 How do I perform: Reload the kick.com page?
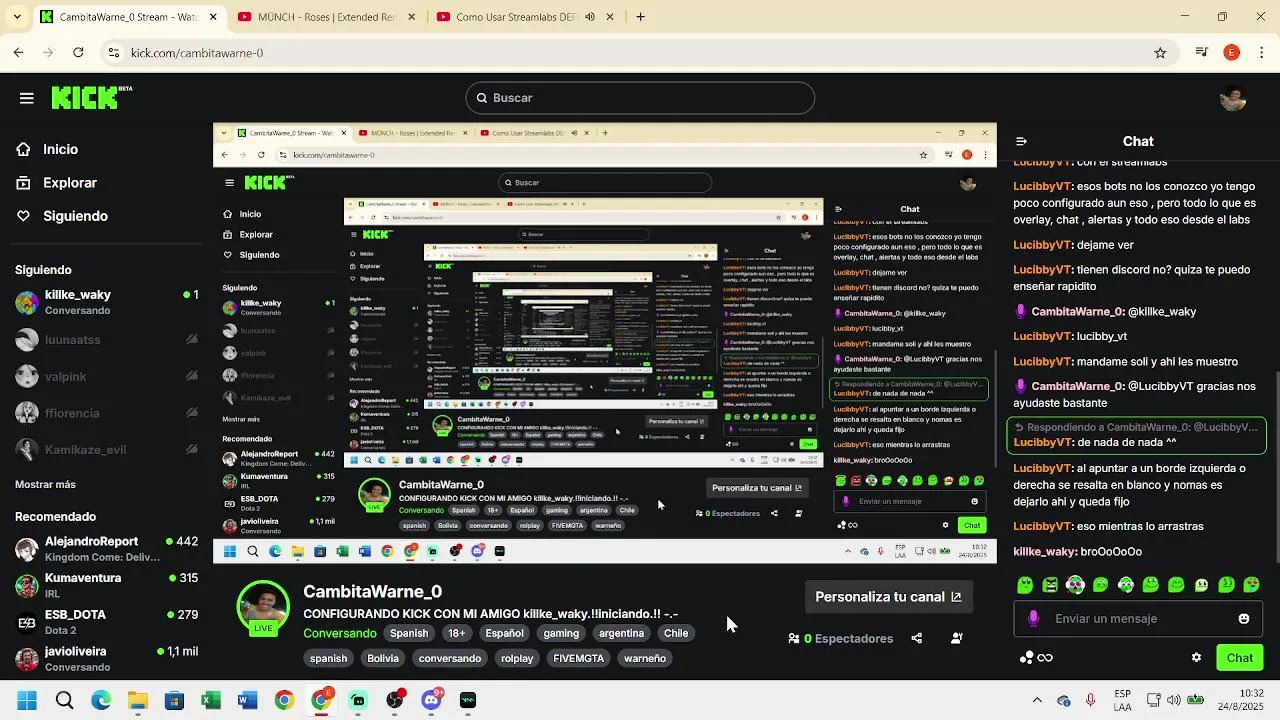point(78,53)
